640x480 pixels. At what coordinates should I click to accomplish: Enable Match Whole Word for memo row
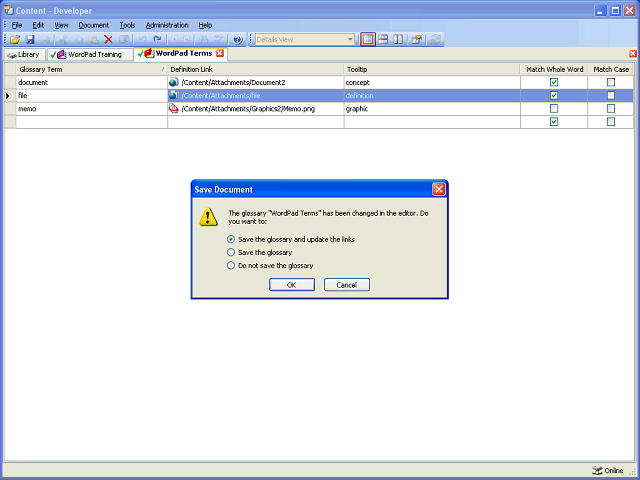pyautogui.click(x=554, y=109)
